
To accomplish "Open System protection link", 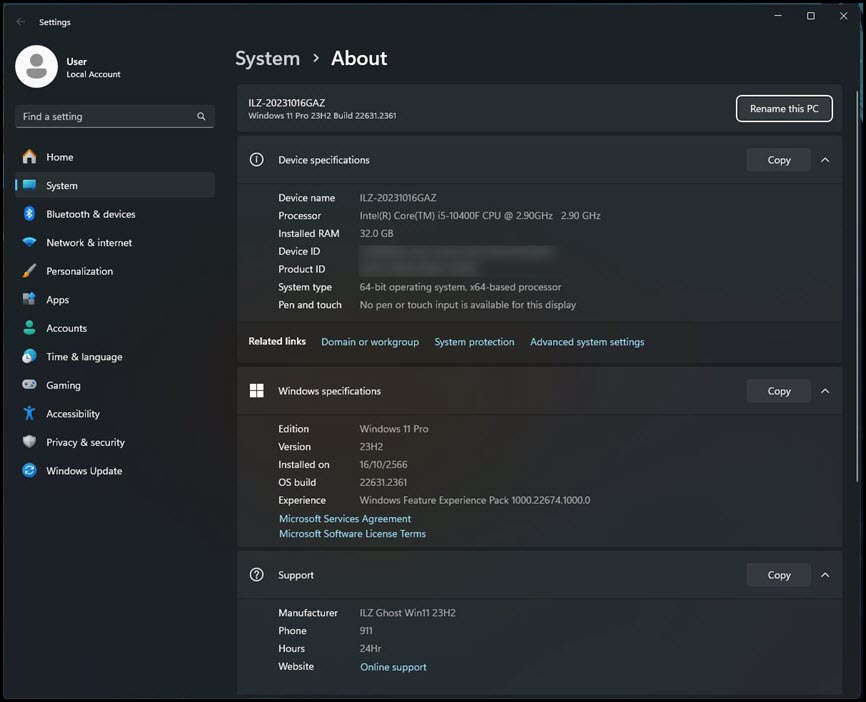I will pos(474,342).
